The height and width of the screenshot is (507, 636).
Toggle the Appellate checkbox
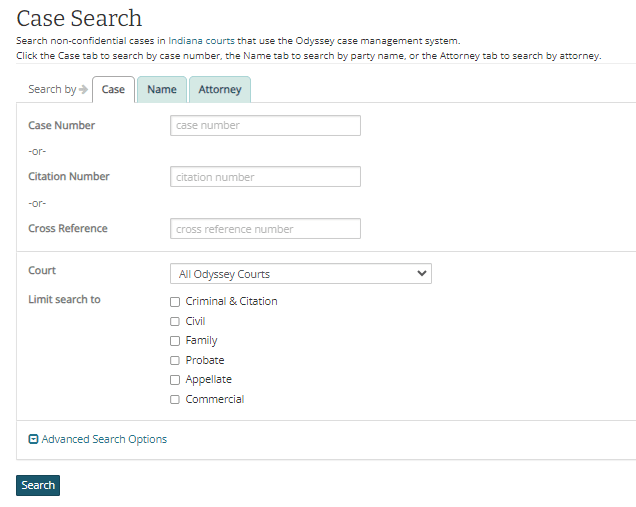(175, 380)
